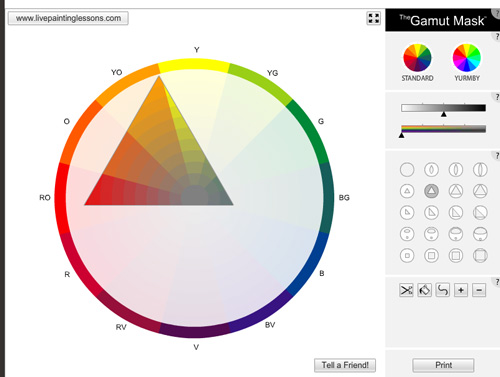Click the minus button to shrink mask
Viewport: 500px width, 377px height.
[x=479, y=290]
